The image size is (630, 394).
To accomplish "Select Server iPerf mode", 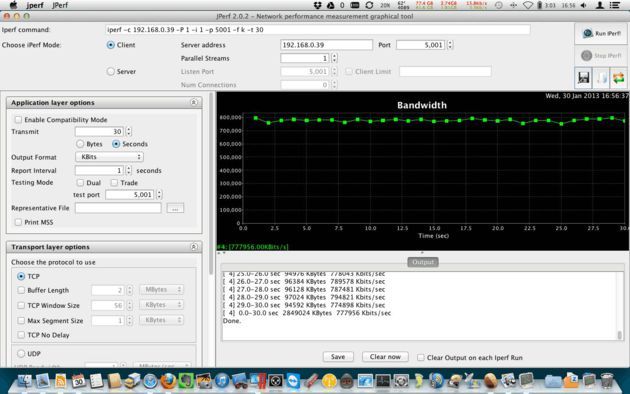I will click(110, 71).
